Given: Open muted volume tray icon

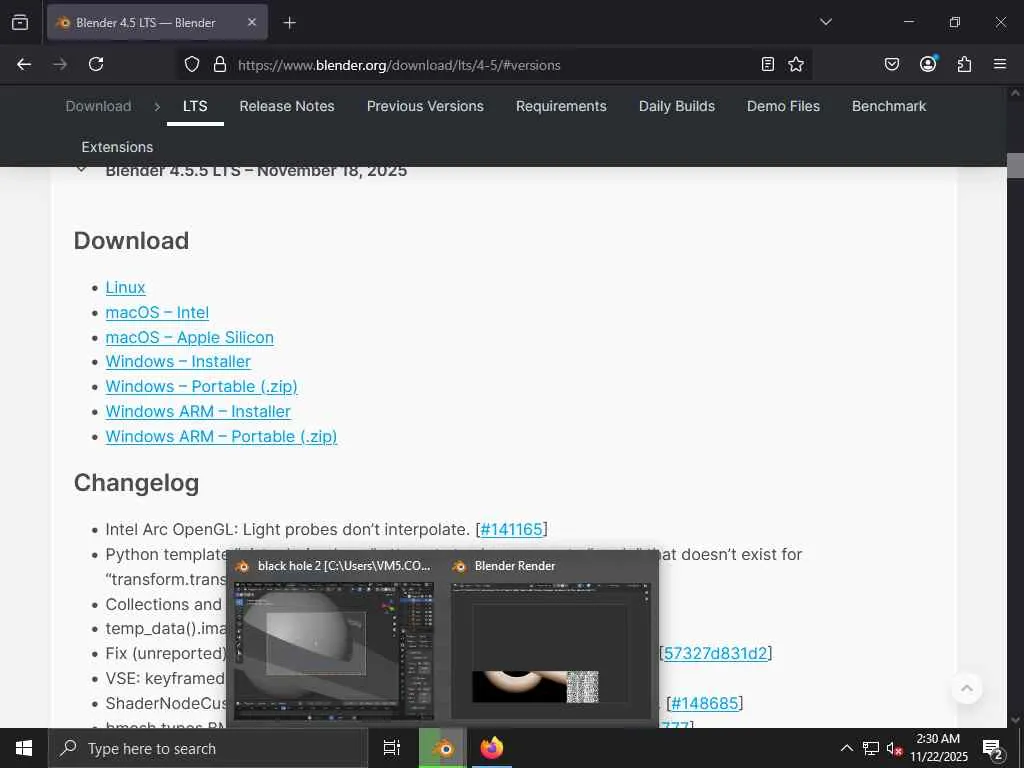Looking at the screenshot, I should coord(894,749).
